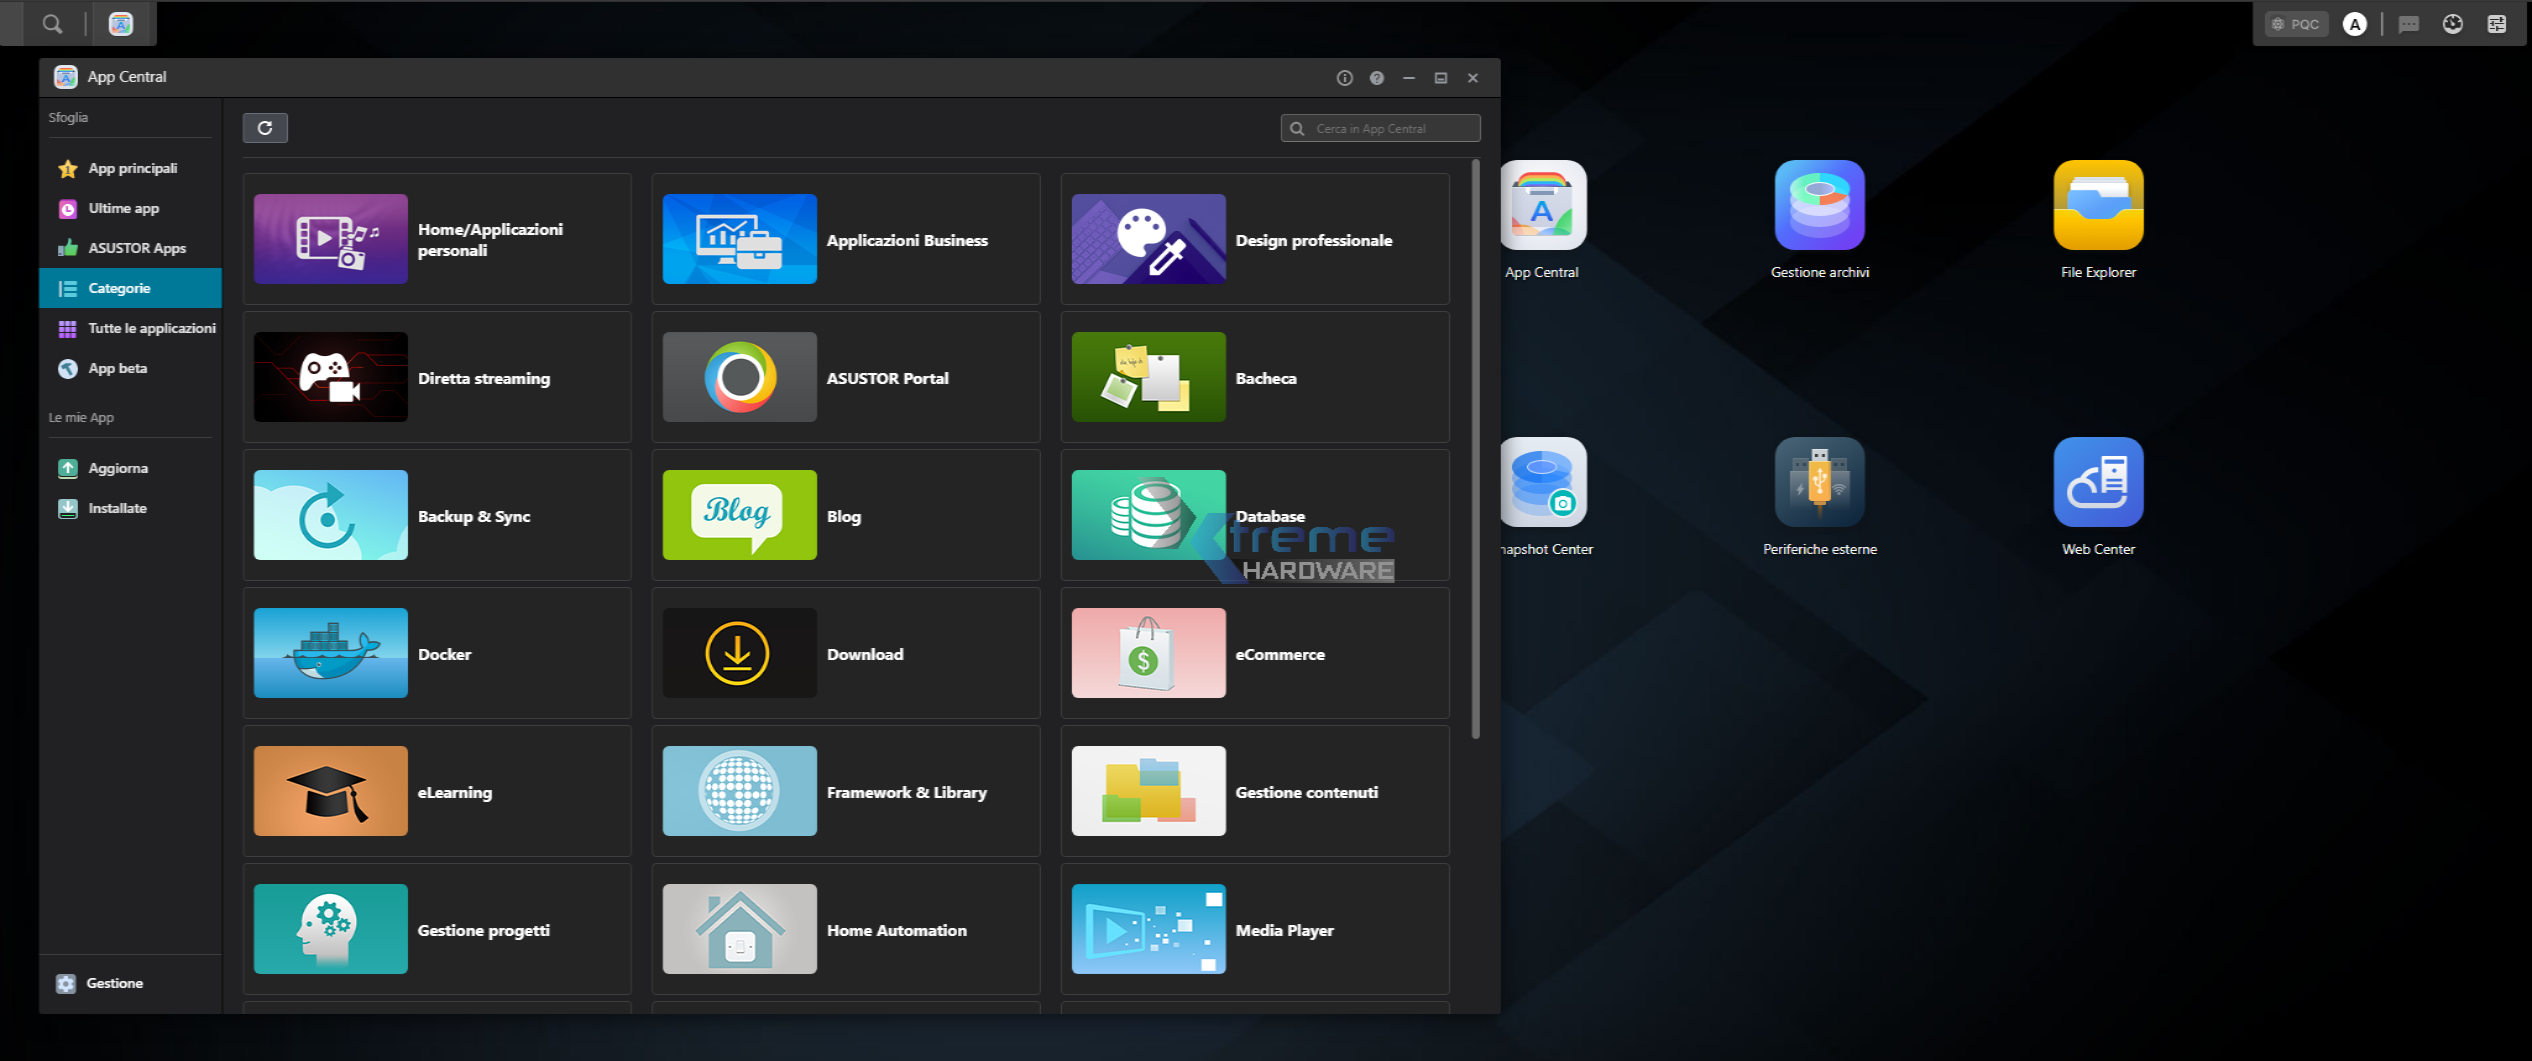Screen dimensions: 2532x1061
Task: Open App Central help question-mark icon
Action: tap(1377, 78)
